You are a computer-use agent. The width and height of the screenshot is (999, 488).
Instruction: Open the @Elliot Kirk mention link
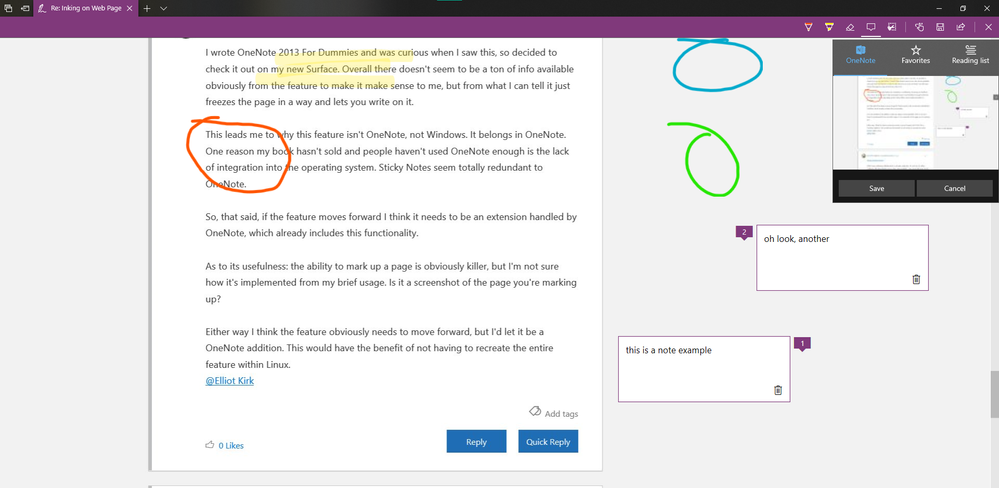click(x=229, y=380)
